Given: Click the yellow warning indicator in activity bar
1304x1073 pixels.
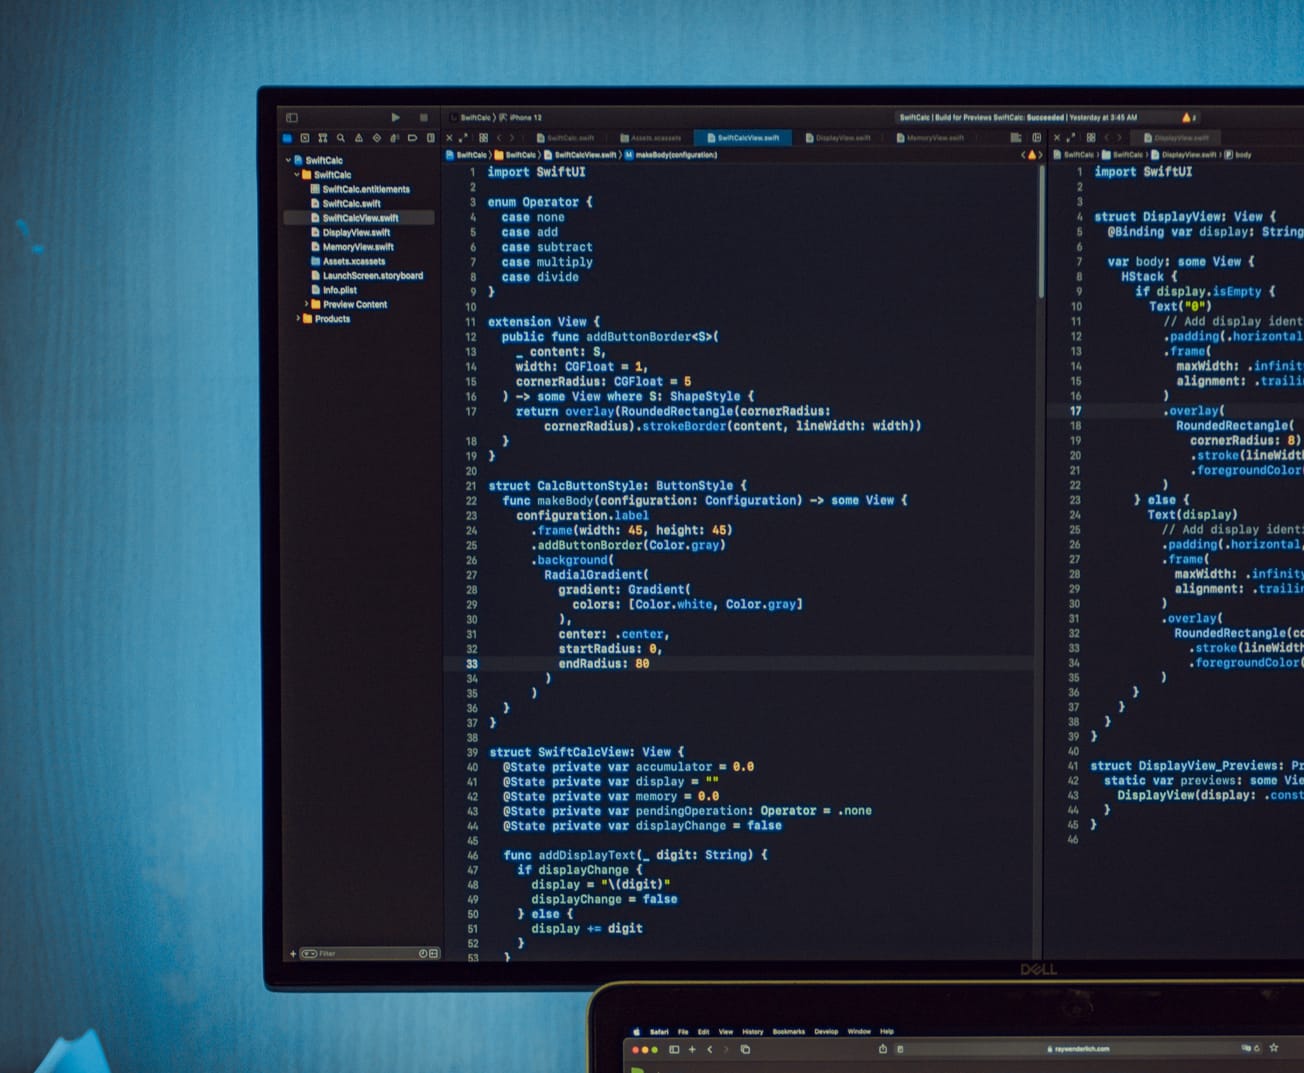Looking at the screenshot, I should coord(1187,118).
